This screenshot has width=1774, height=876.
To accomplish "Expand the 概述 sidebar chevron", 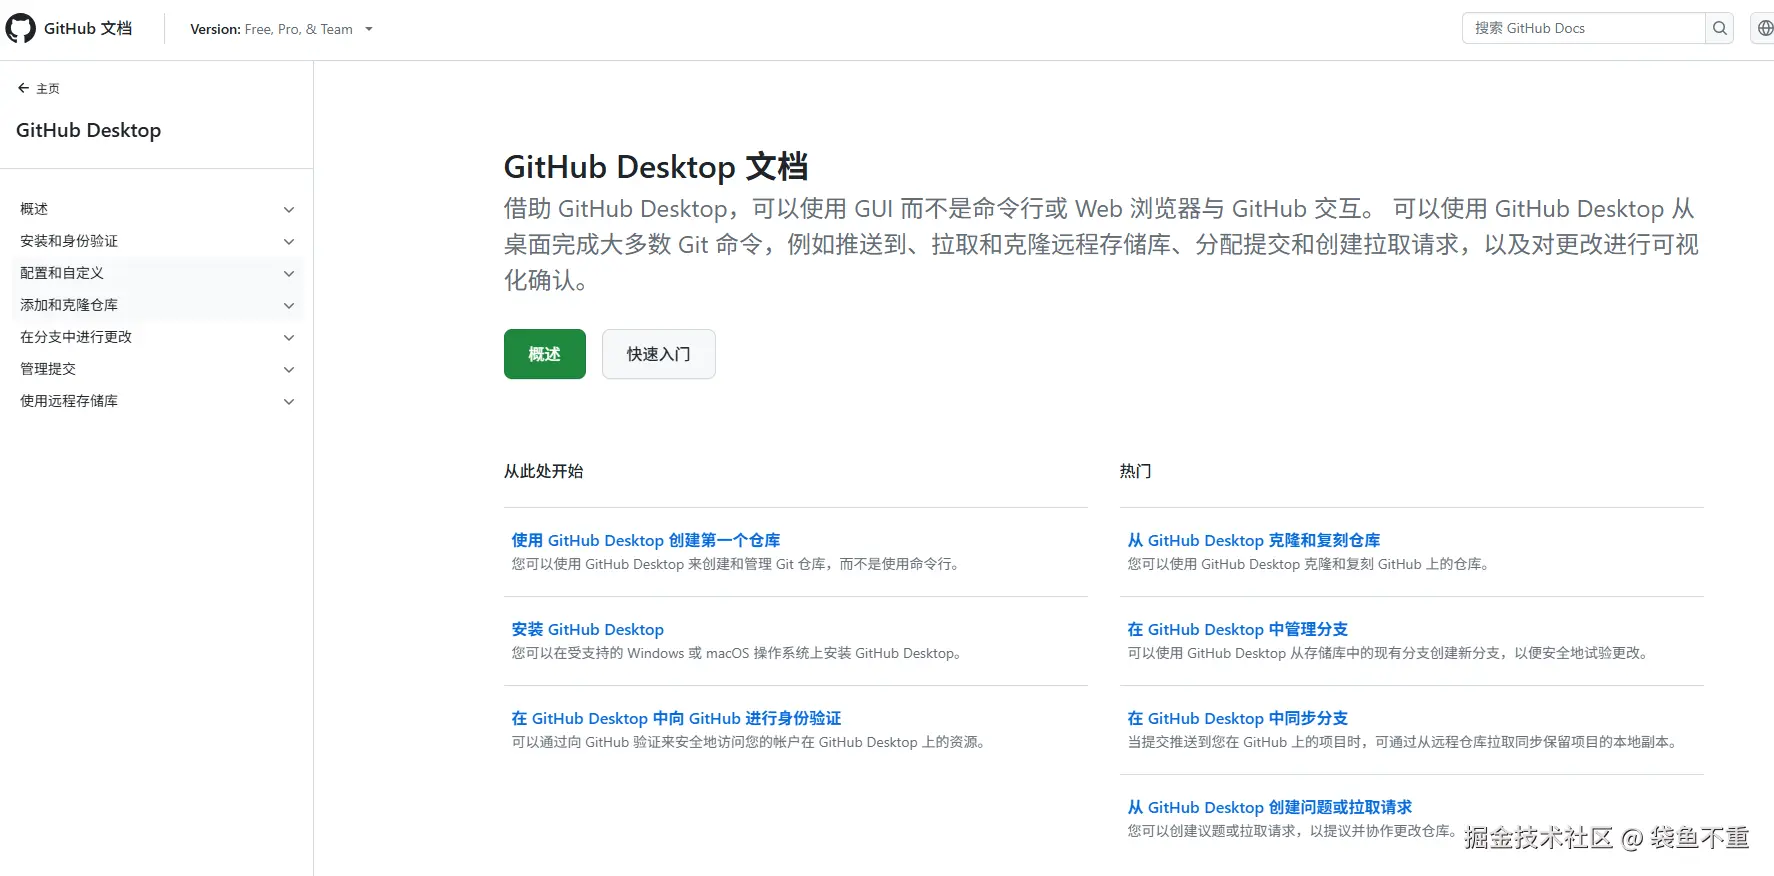I will point(289,209).
